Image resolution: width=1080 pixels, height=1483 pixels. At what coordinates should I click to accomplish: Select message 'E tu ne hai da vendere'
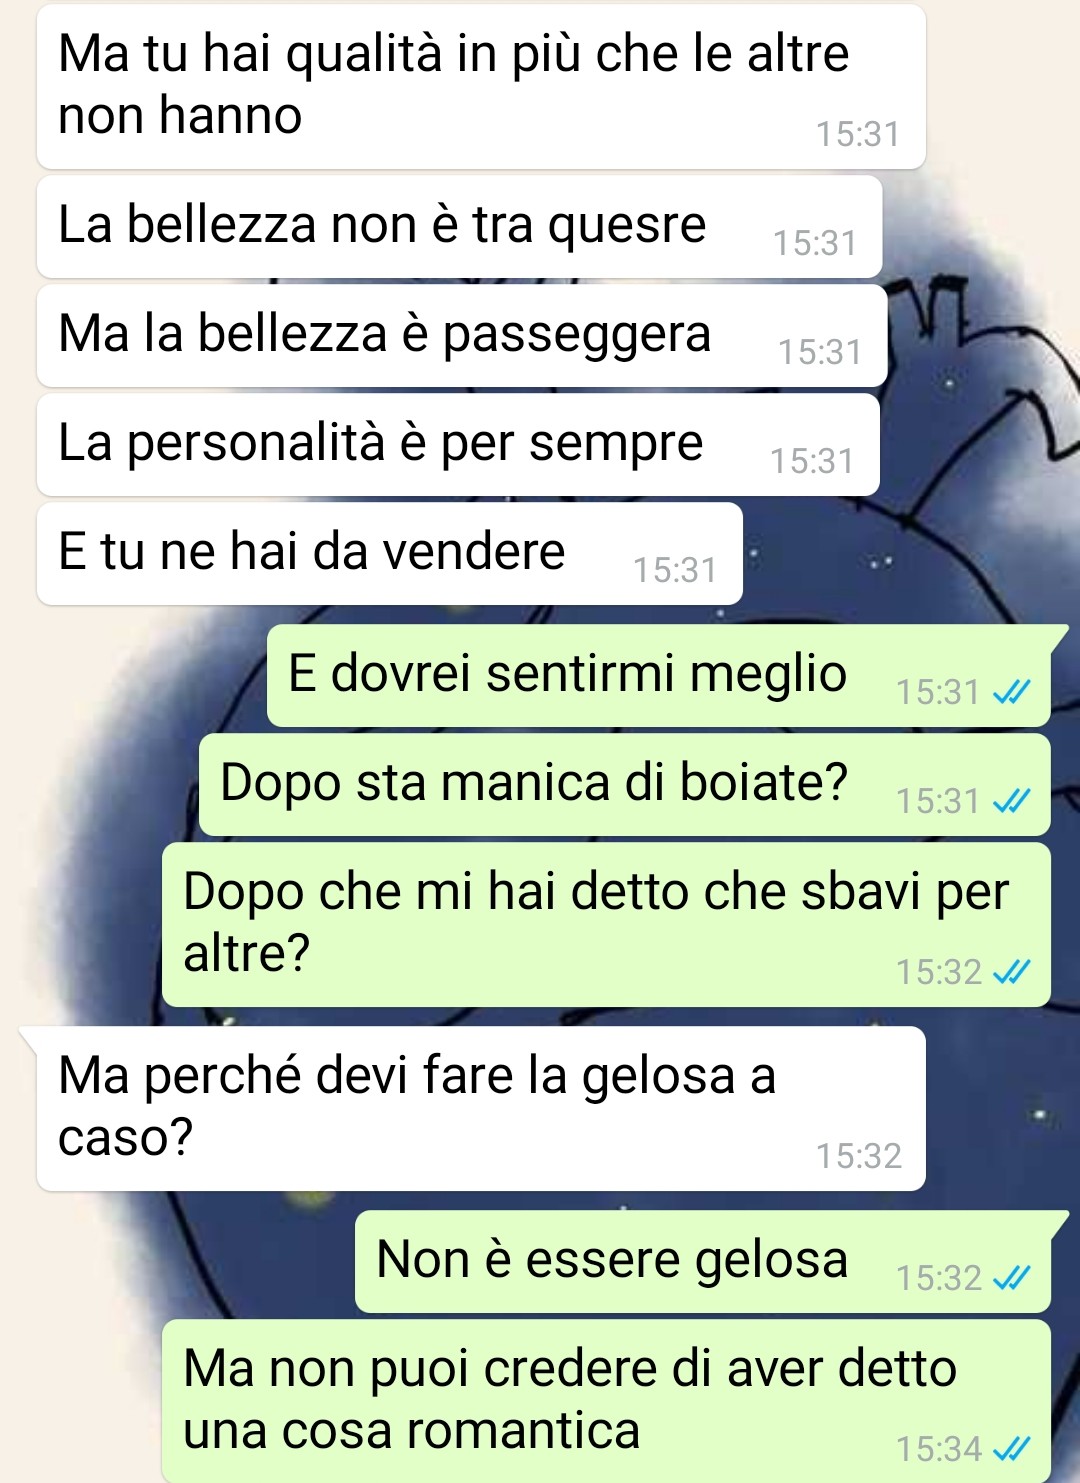390,554
